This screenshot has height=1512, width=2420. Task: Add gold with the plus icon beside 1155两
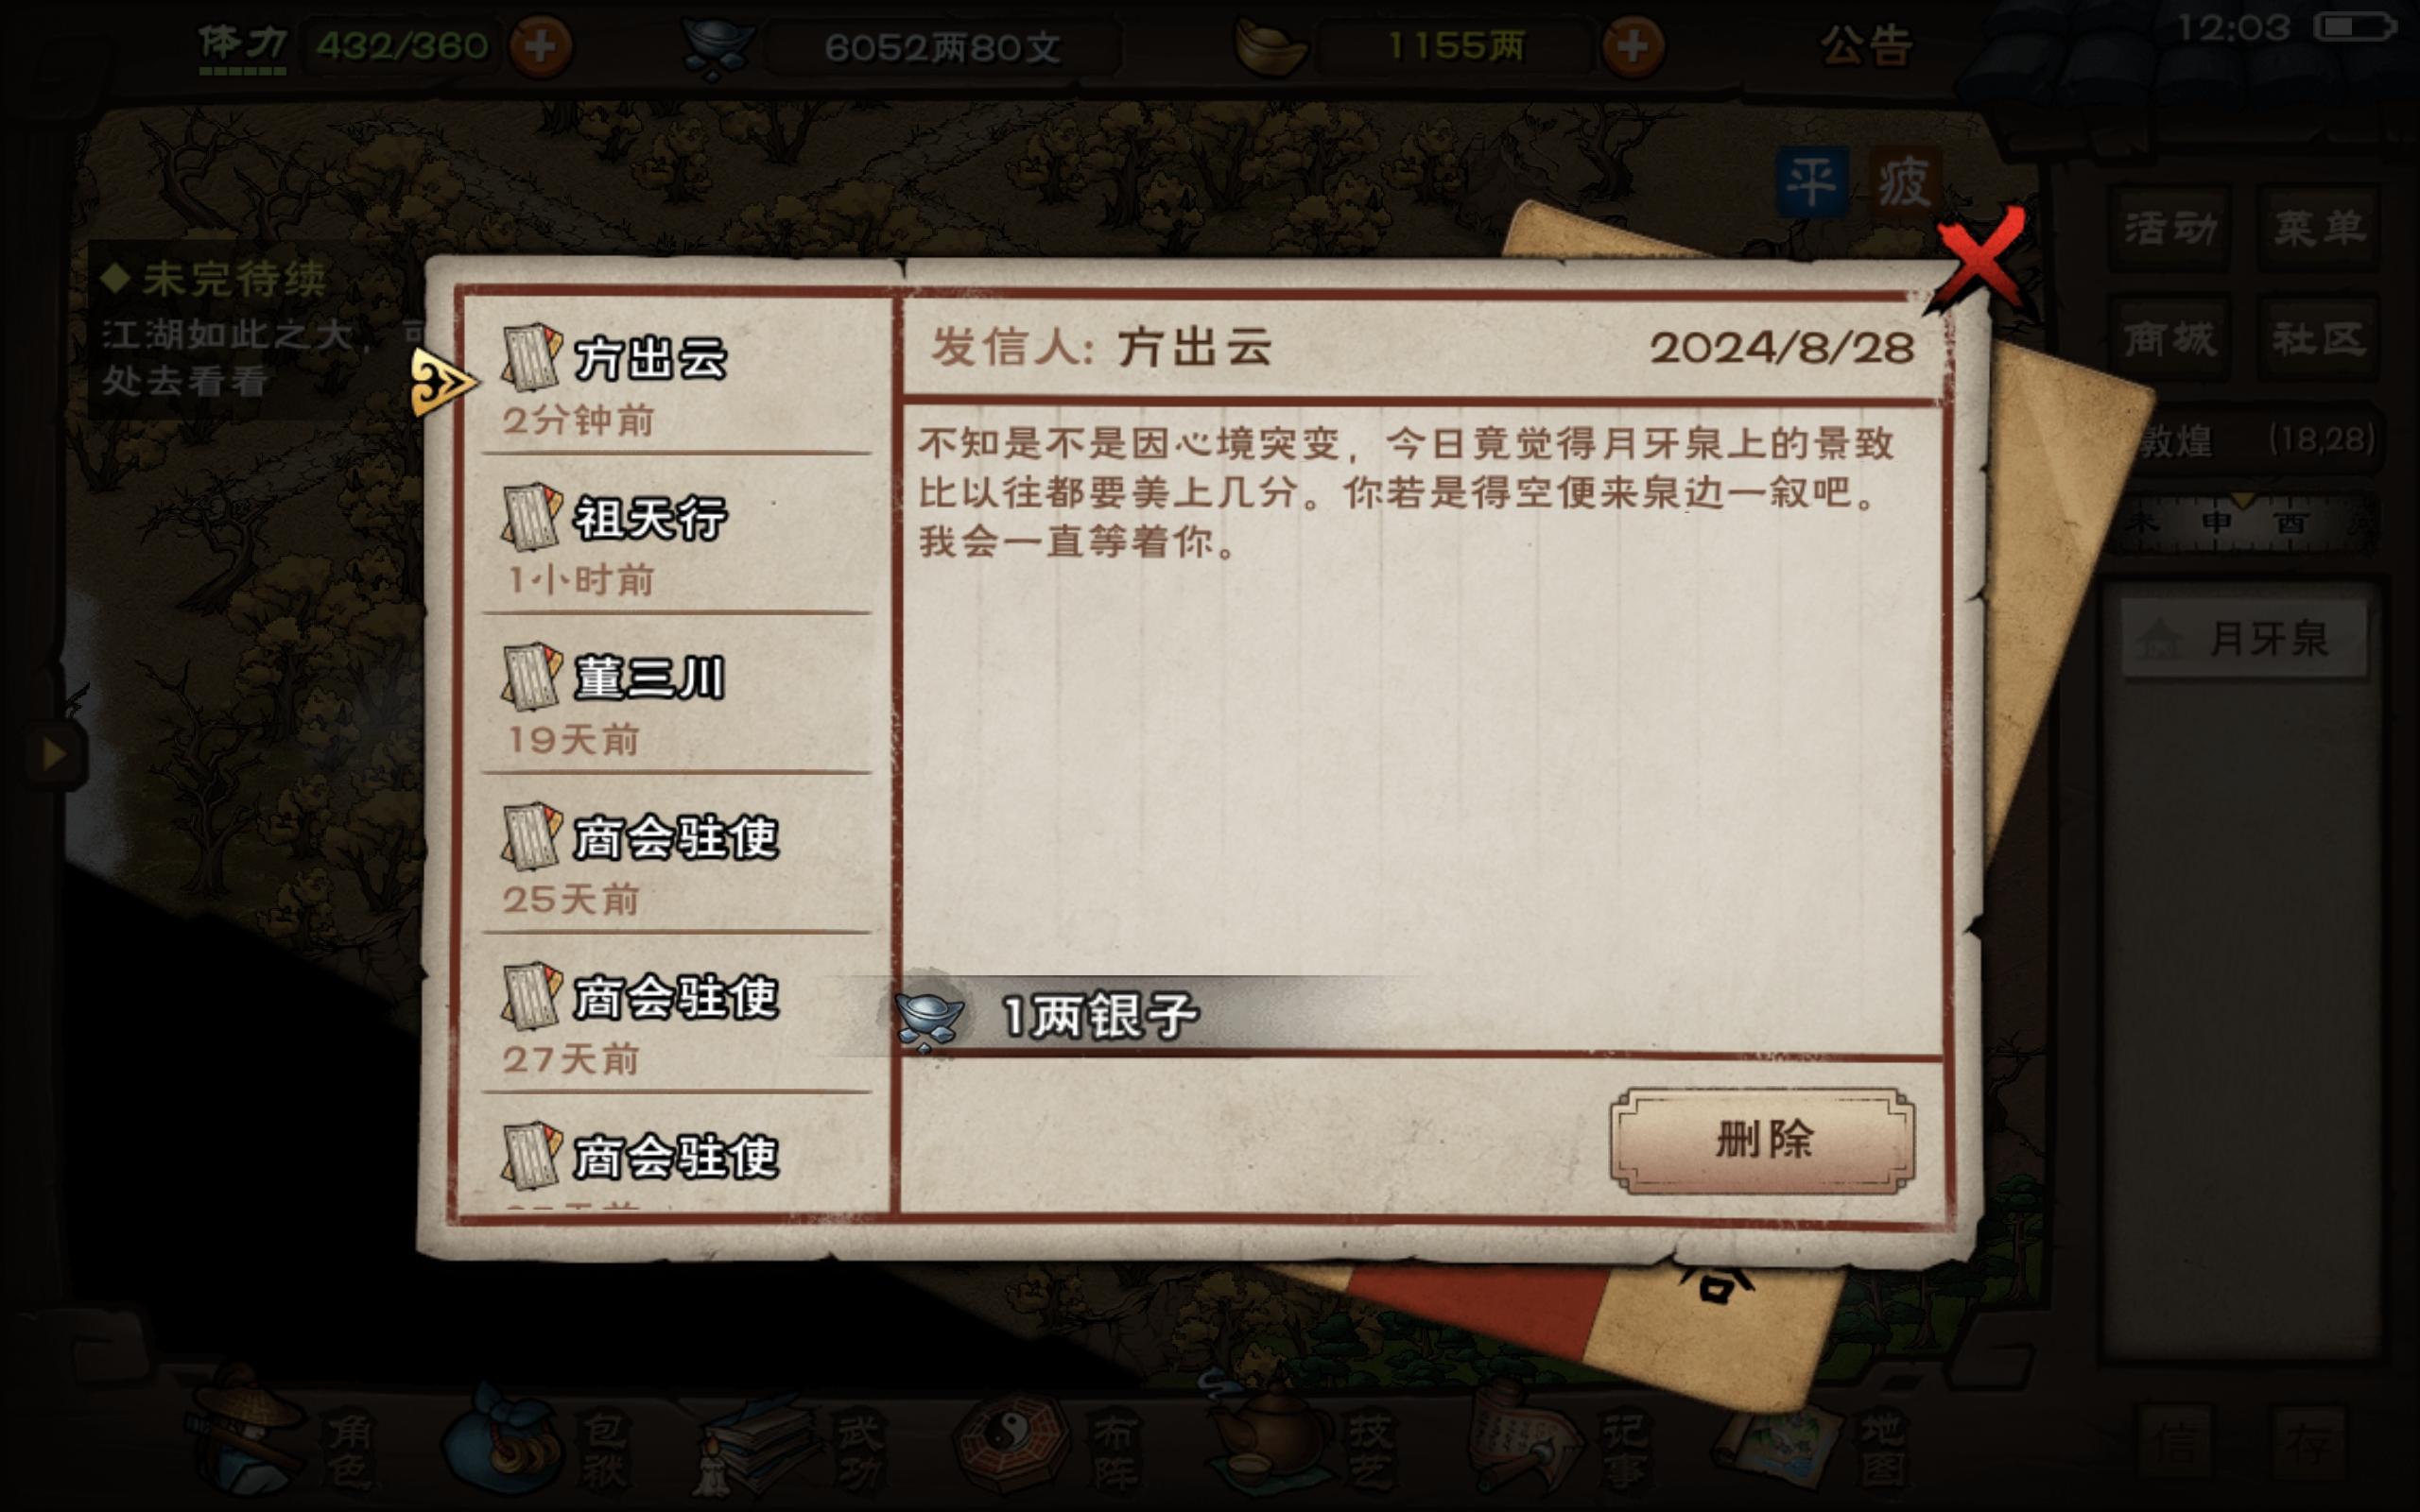1633,46
